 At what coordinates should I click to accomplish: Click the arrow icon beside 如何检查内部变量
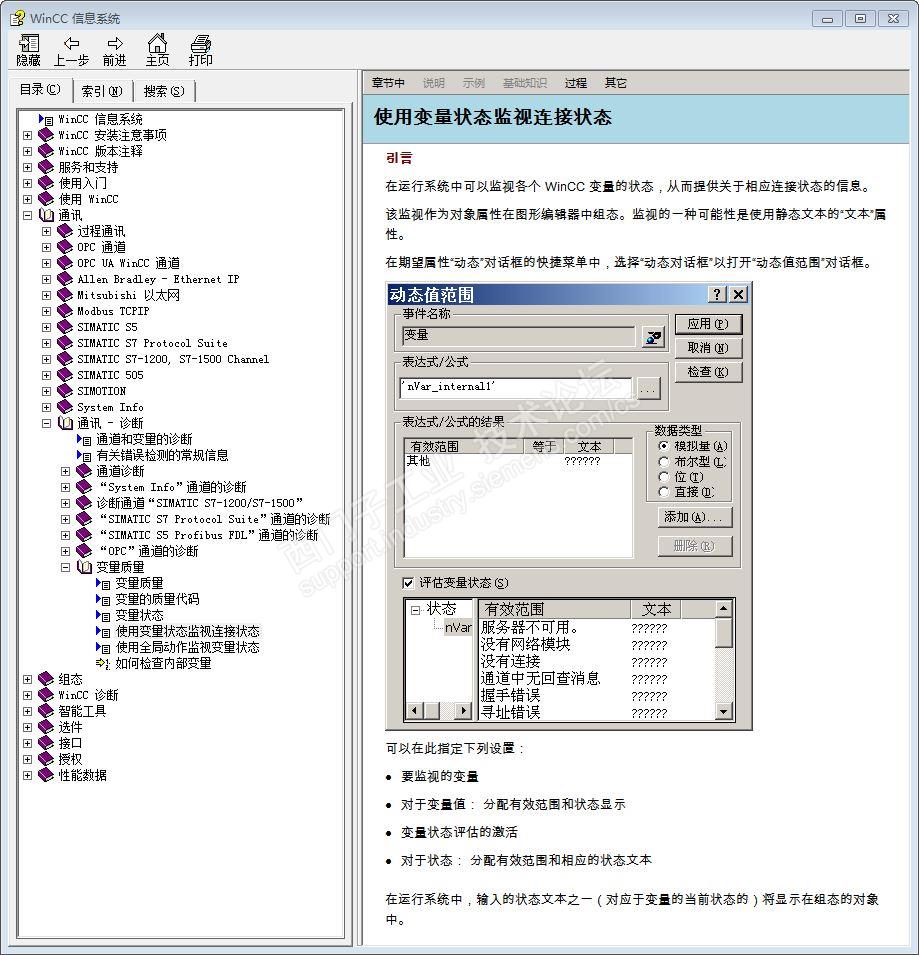tap(103, 663)
